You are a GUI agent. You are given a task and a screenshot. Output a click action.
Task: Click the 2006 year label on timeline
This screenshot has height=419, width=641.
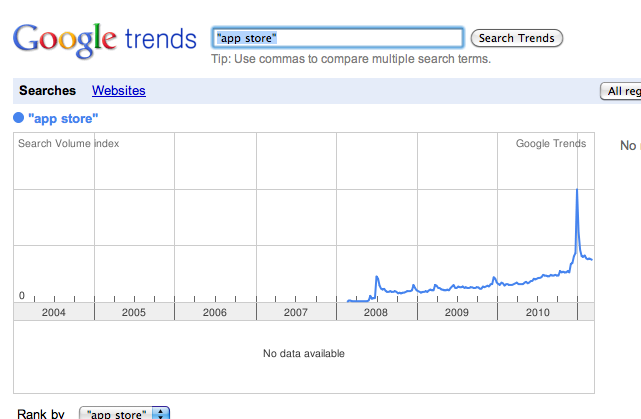[215, 312]
